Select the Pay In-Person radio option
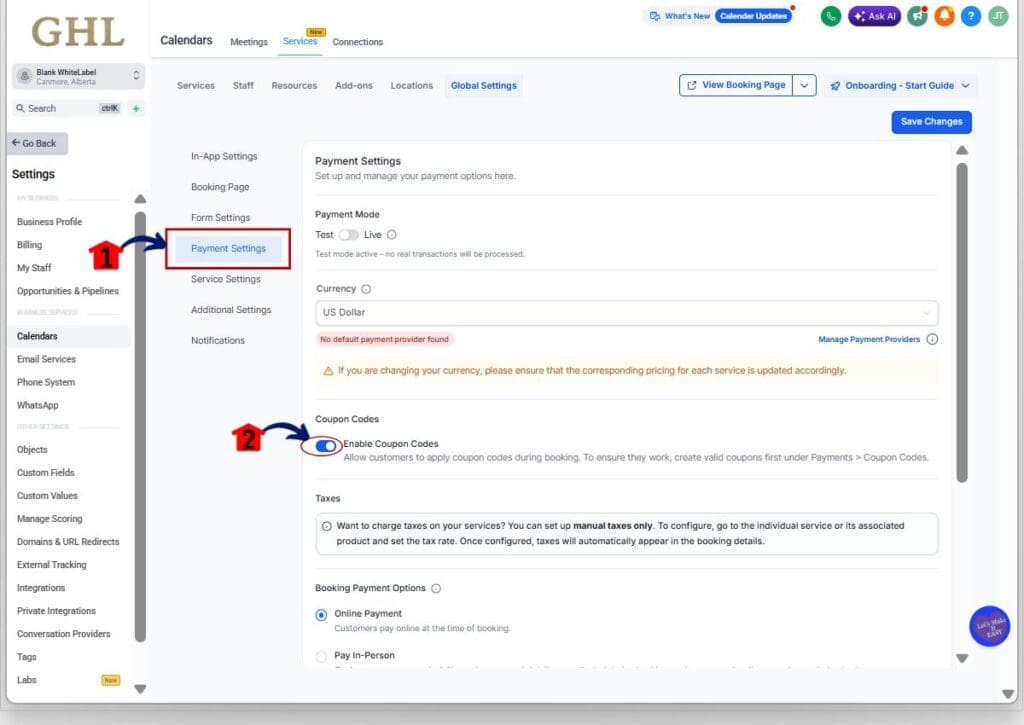This screenshot has height=725, width=1024. pos(321,656)
